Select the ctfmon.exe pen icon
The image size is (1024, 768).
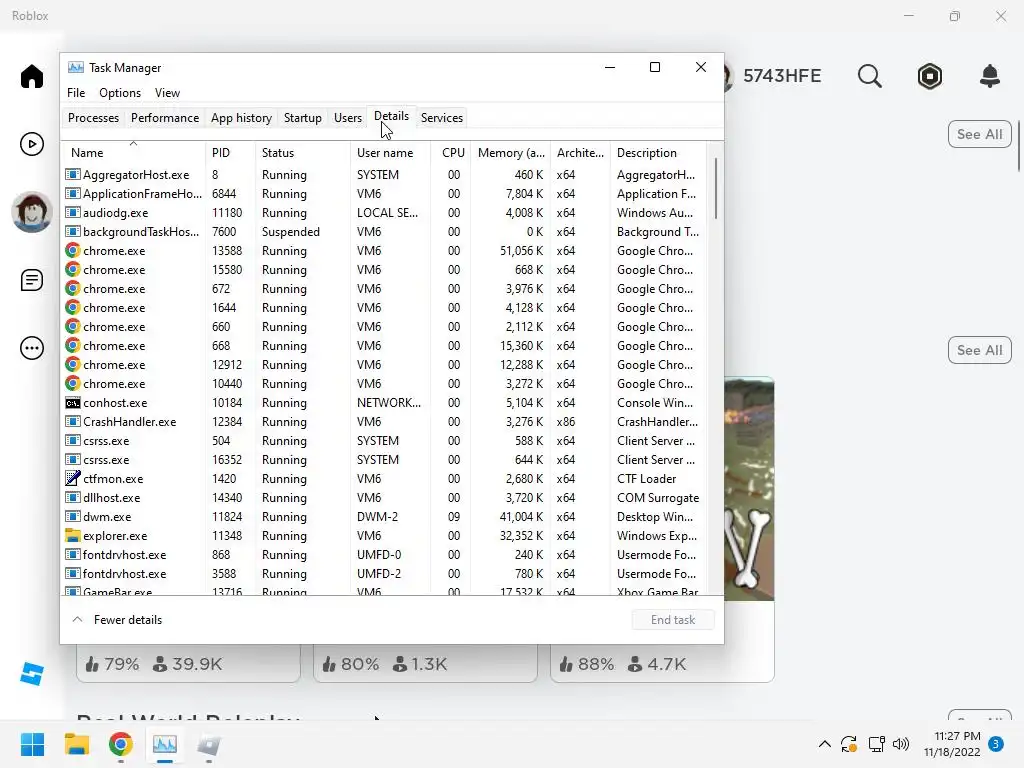tap(72, 479)
